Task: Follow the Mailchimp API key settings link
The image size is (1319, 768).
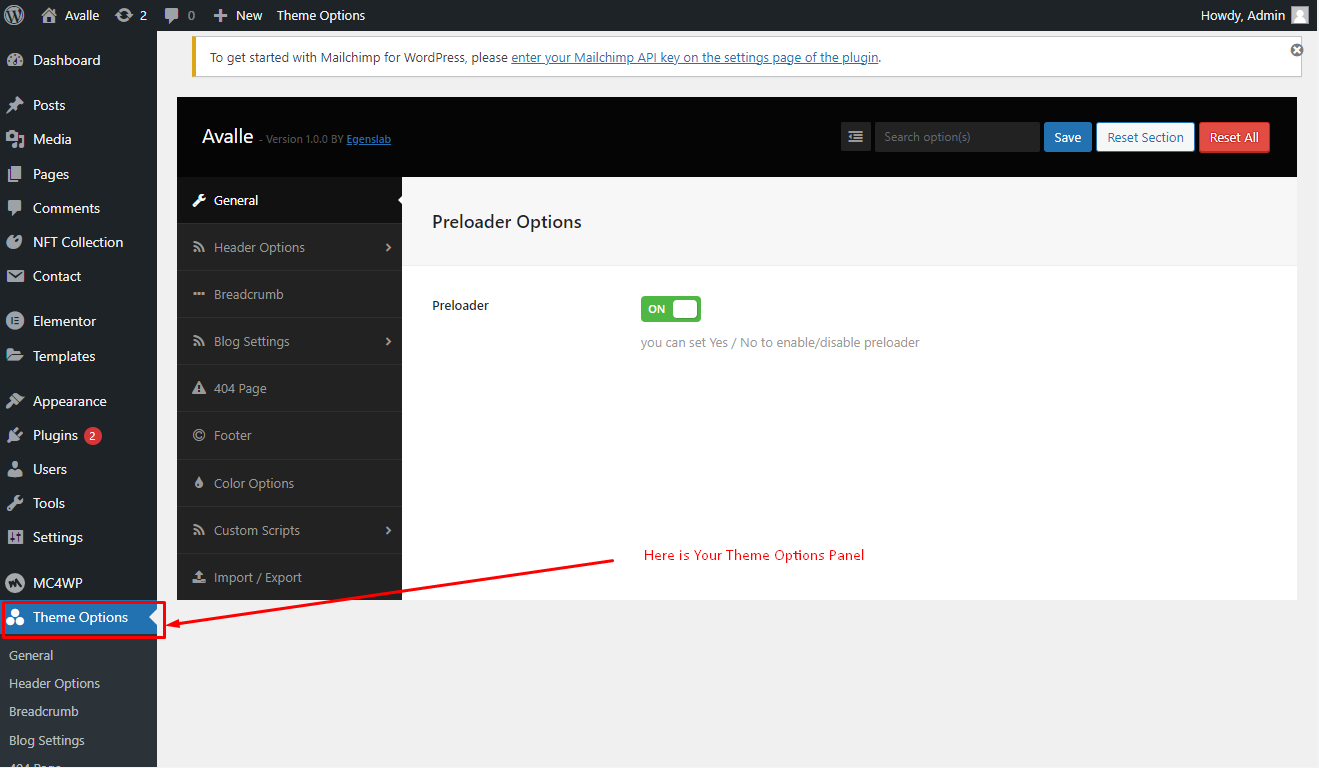Action: point(695,57)
